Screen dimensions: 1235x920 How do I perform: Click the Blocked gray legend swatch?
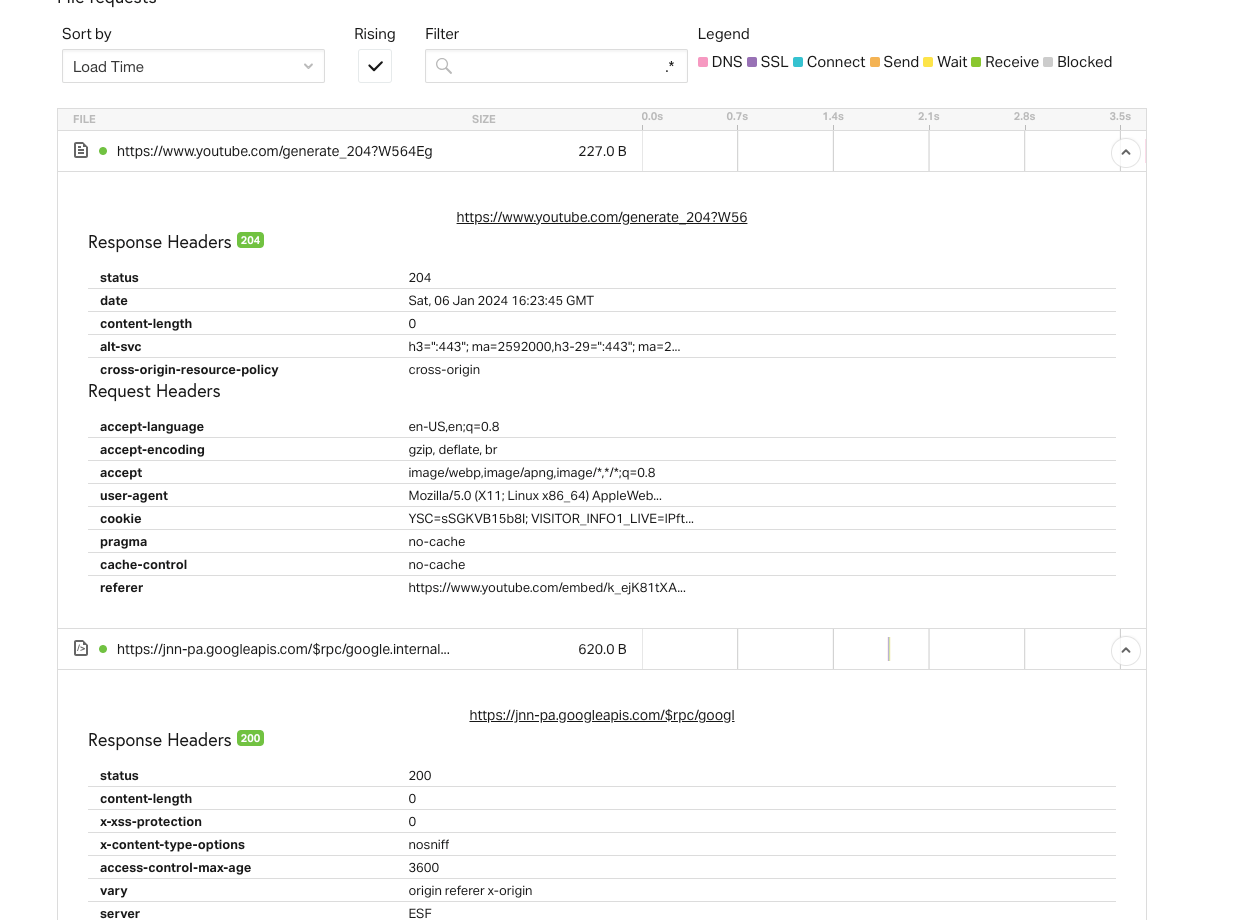coord(1048,62)
